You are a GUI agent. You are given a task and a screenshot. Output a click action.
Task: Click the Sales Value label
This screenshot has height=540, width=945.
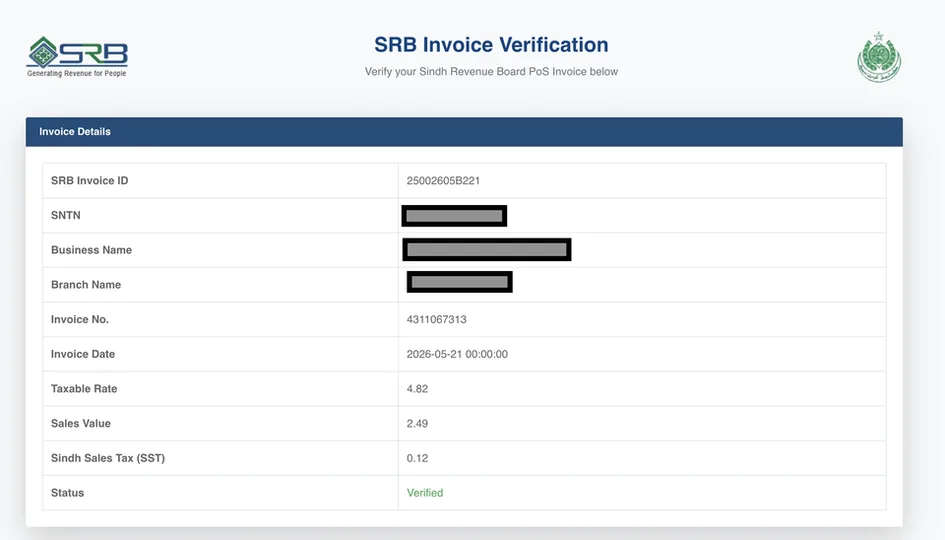81,424
